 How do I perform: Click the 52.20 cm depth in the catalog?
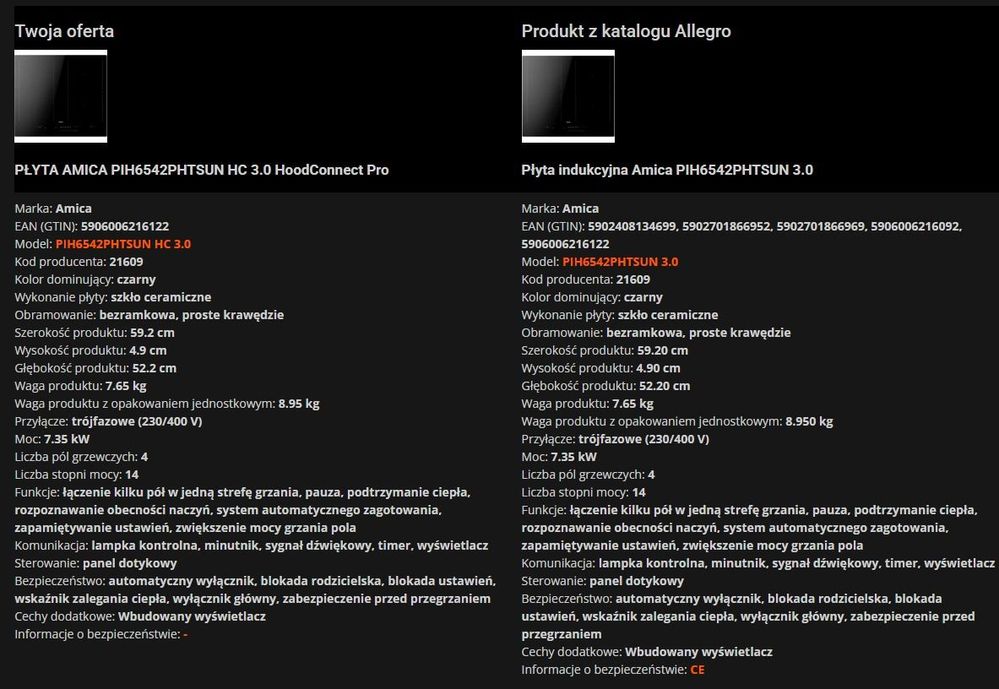[x=660, y=386]
